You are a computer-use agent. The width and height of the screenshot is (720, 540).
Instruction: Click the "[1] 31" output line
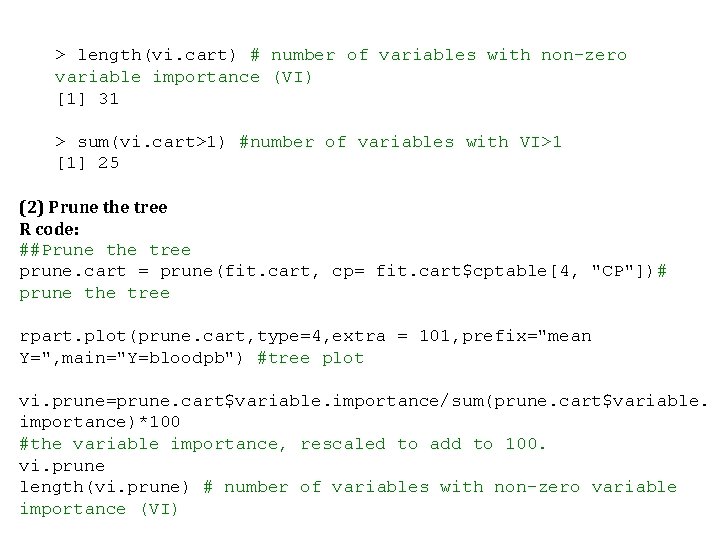[87, 99]
